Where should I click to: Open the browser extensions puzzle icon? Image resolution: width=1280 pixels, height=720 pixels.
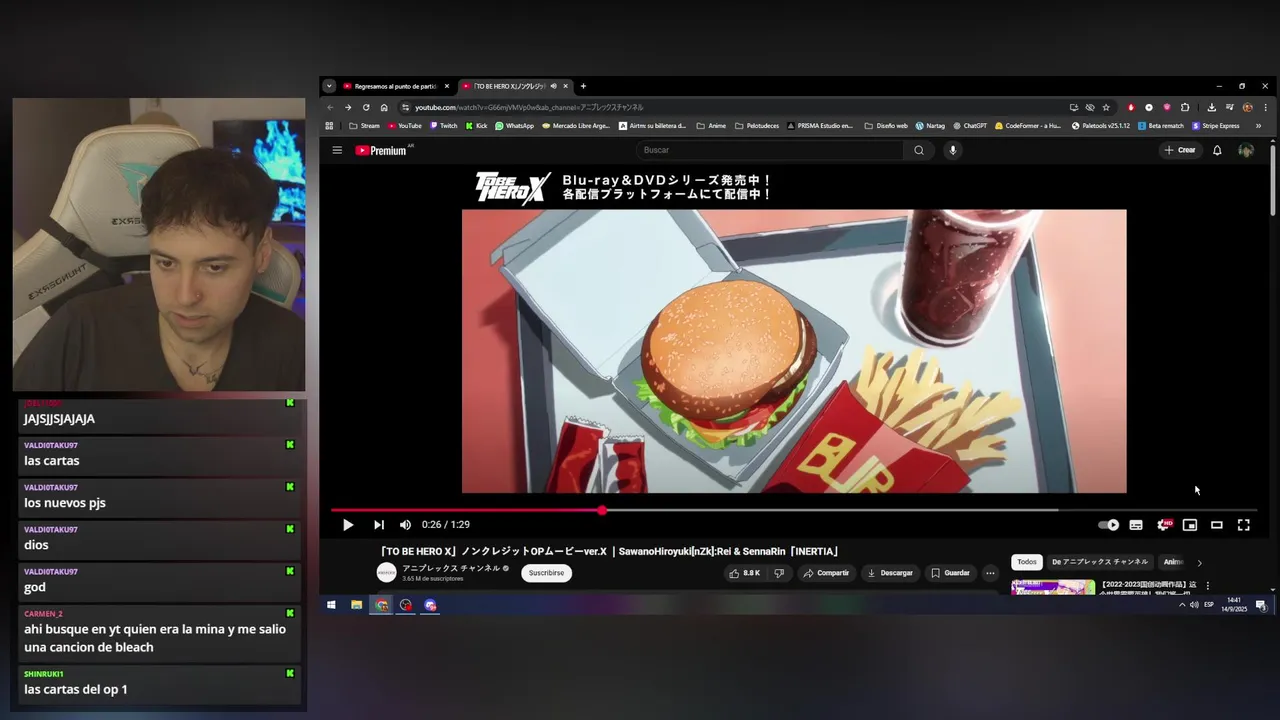click(1185, 107)
